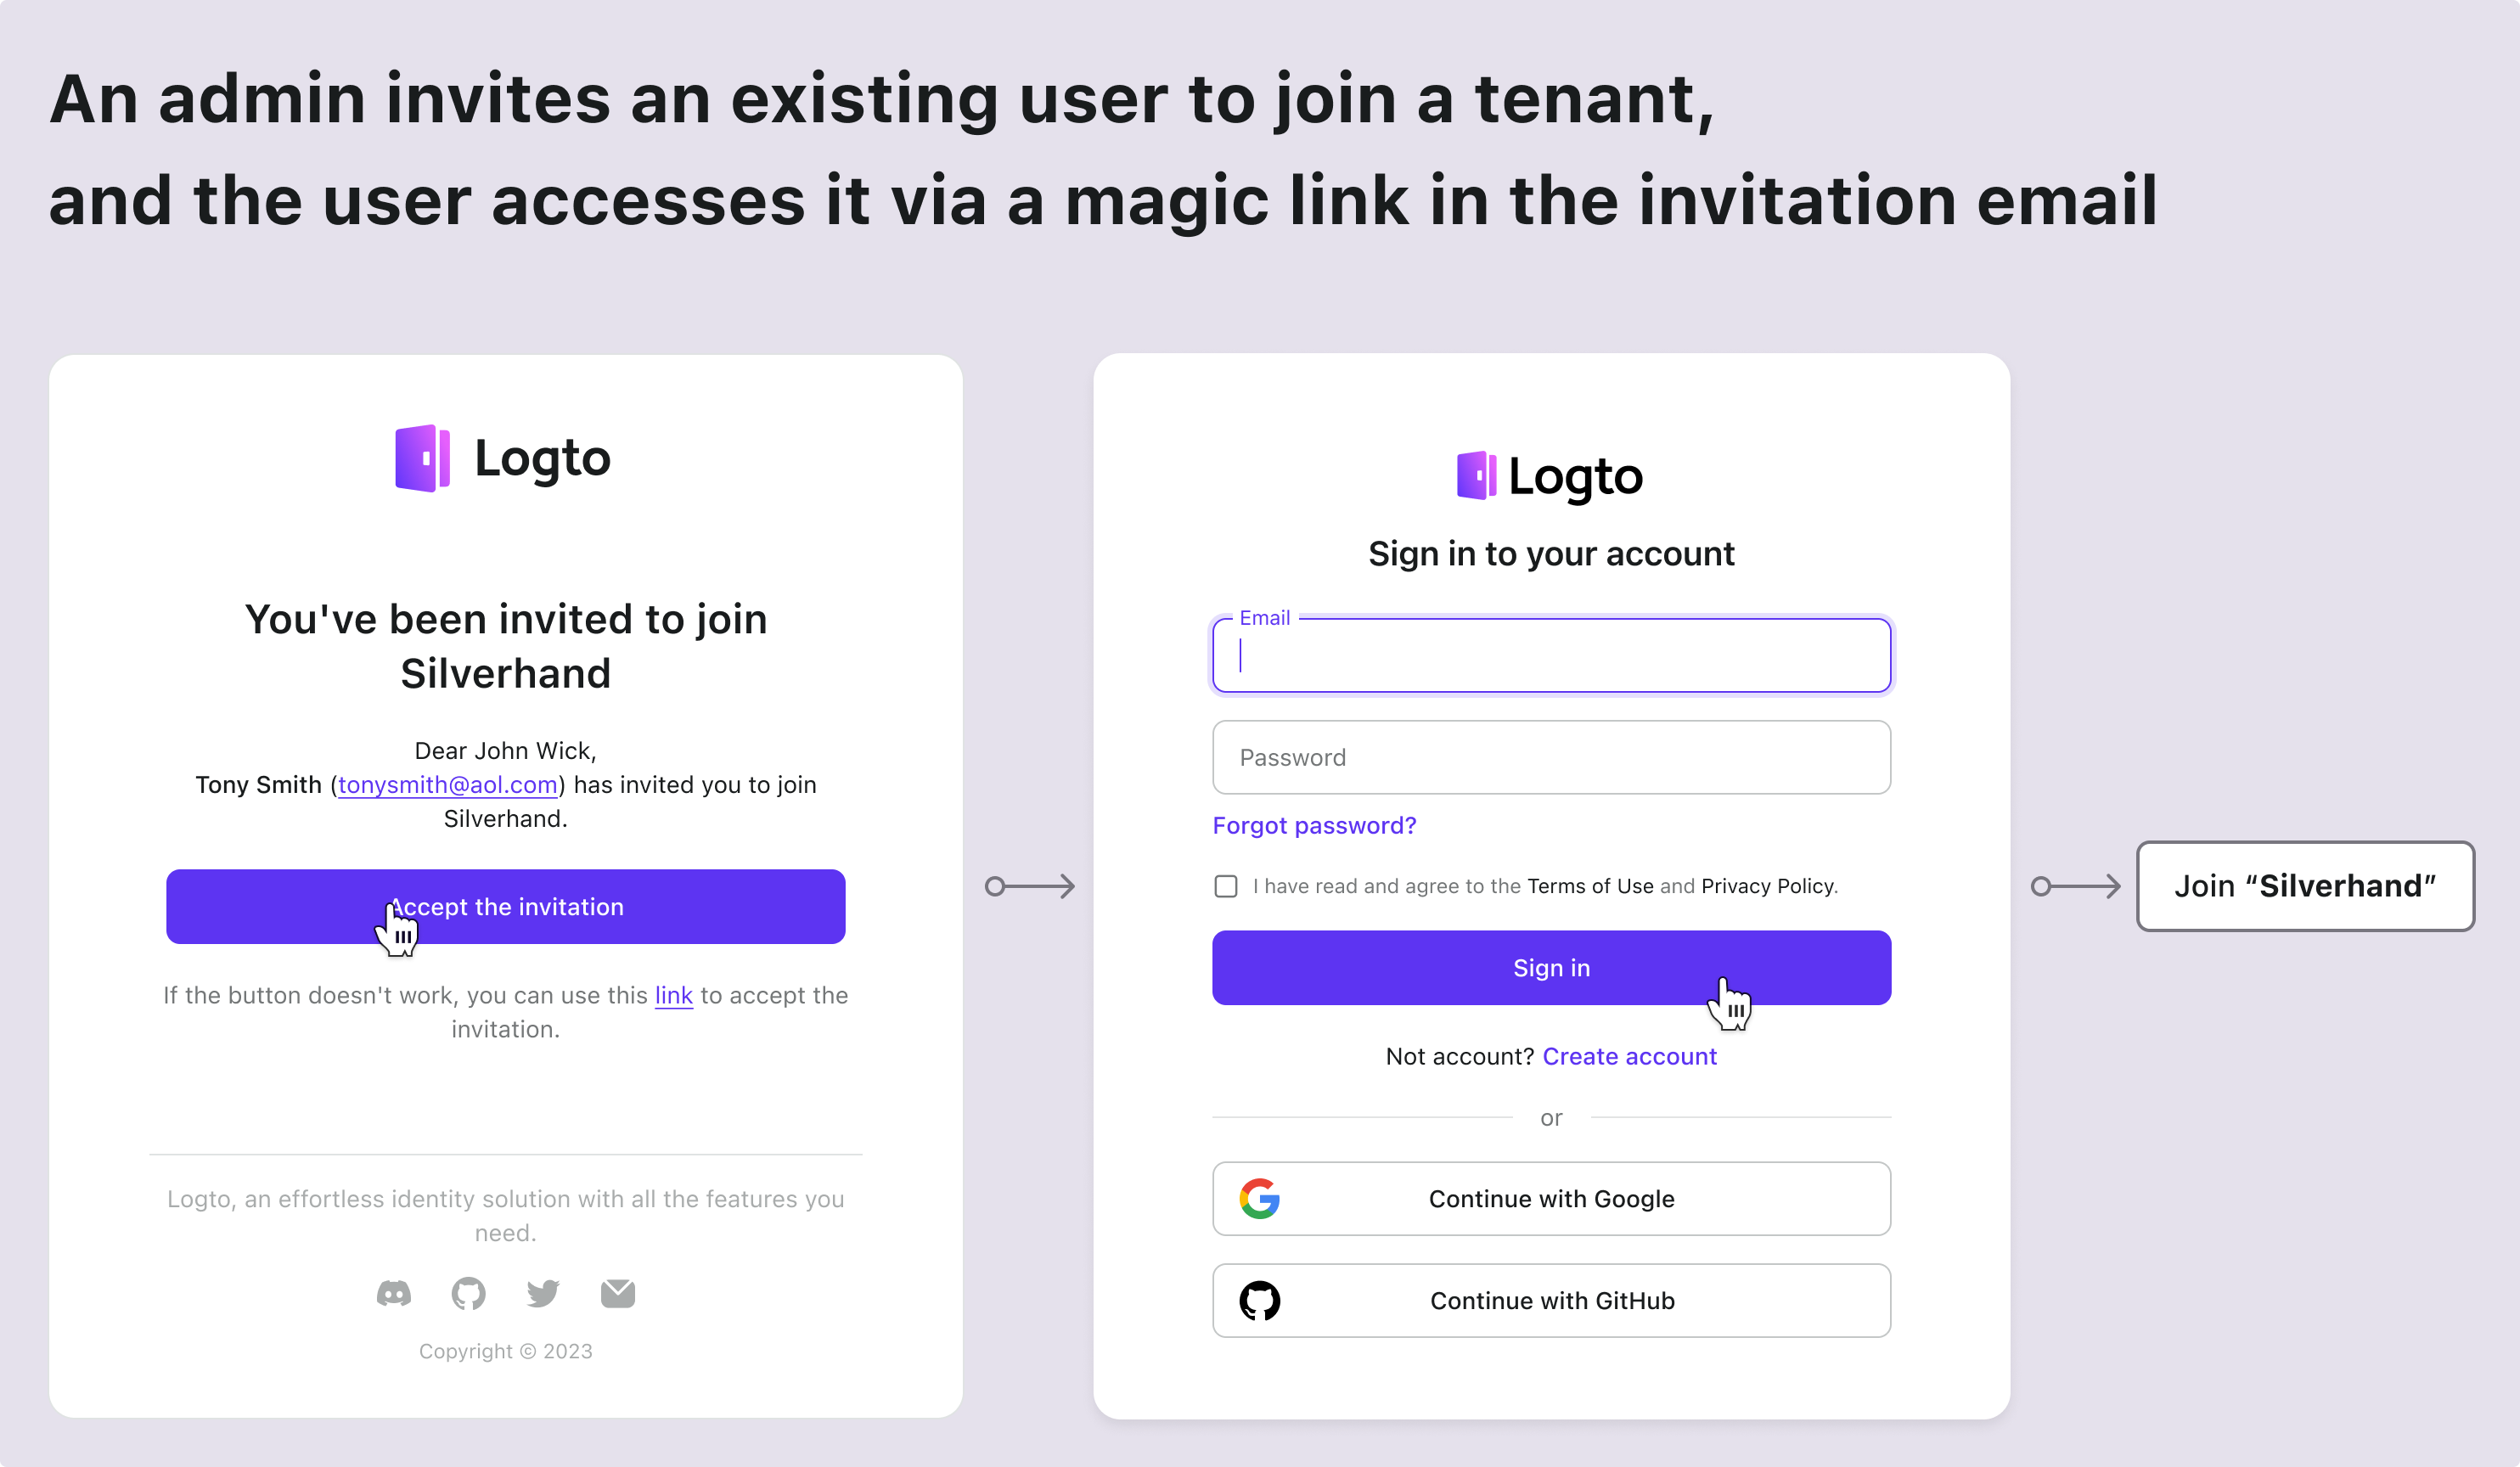Expand the Google sign-in option
Viewport: 2520px width, 1467px height.
click(x=1550, y=1198)
